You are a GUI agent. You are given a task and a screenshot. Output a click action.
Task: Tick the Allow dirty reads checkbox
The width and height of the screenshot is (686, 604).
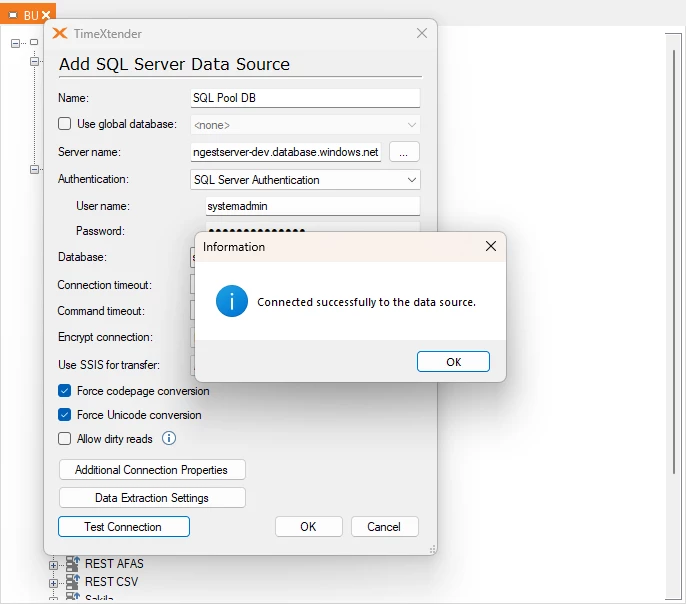coord(65,439)
